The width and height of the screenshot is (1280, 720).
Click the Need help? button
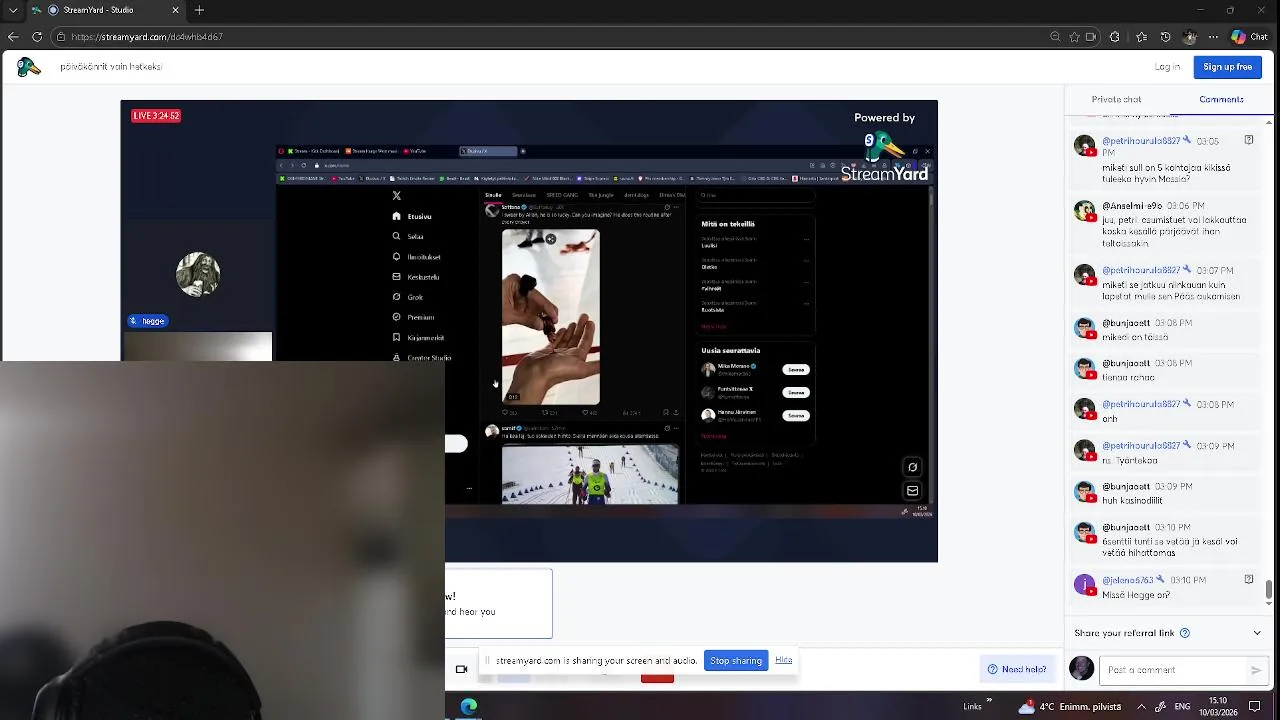(x=1017, y=670)
